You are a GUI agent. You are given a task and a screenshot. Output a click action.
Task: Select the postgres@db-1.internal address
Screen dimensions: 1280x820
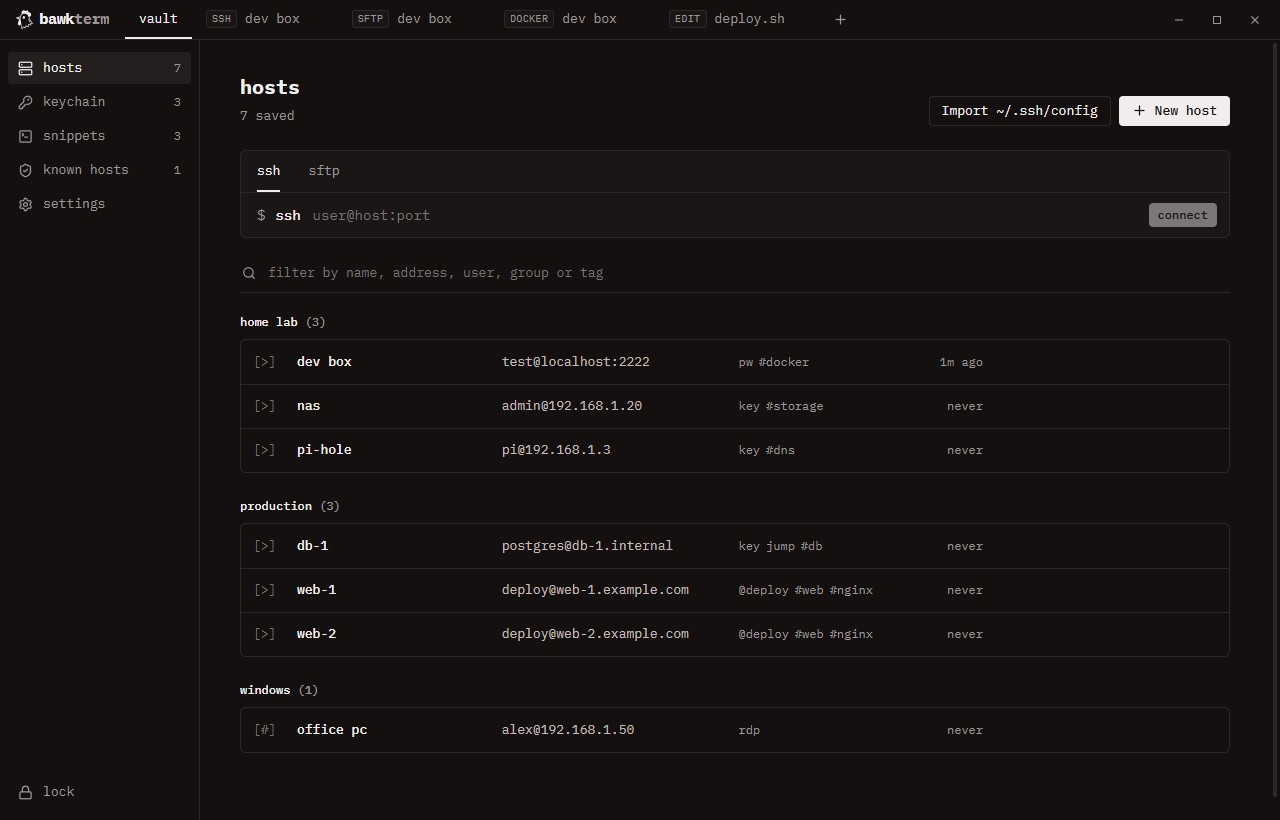point(587,546)
